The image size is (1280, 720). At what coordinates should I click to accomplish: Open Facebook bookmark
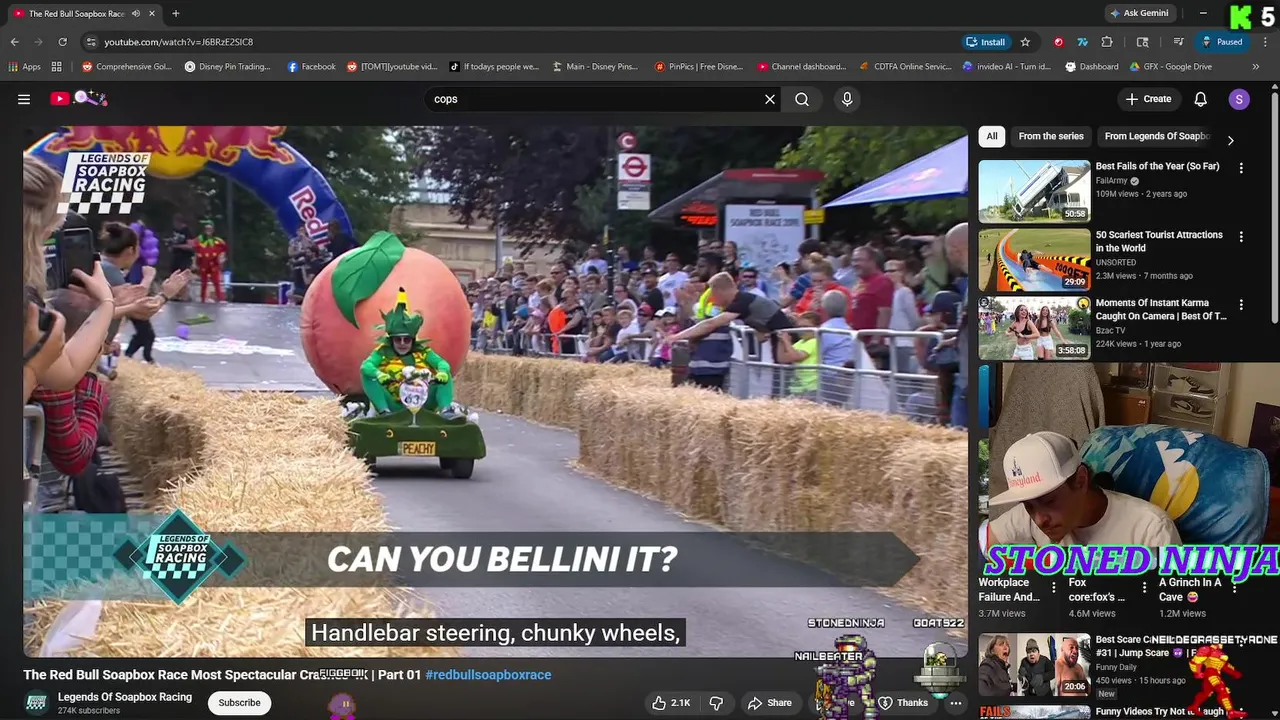(x=312, y=67)
